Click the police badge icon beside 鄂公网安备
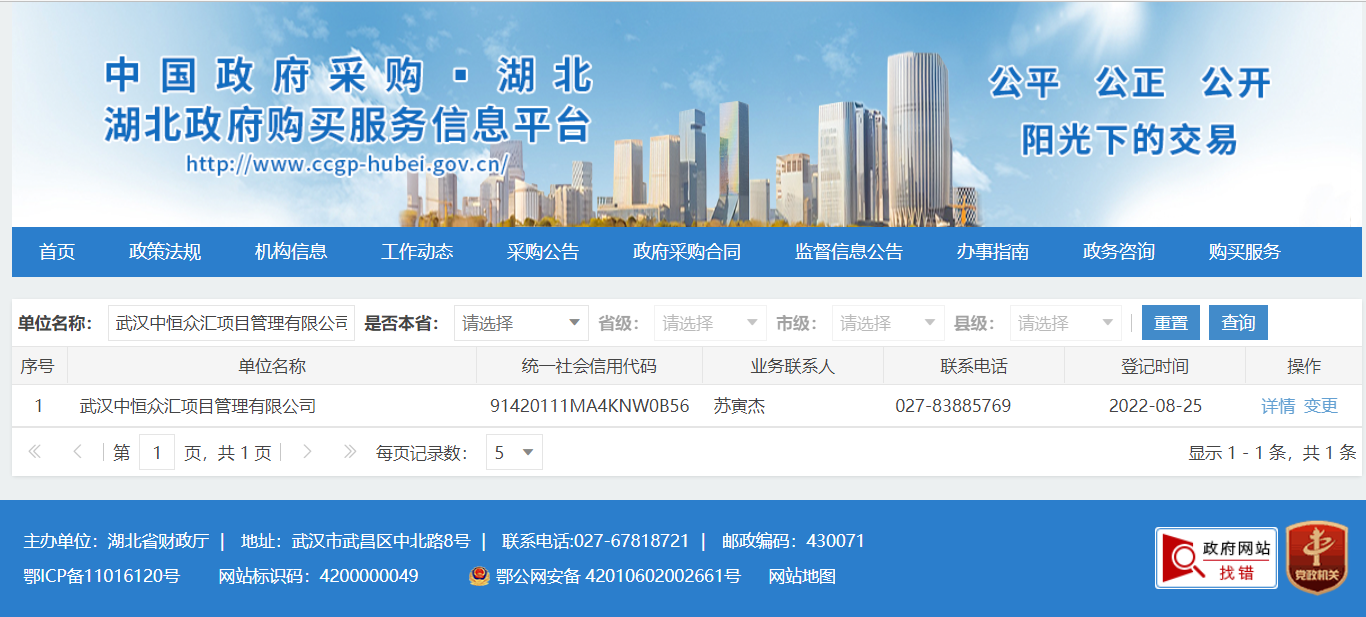Viewport: 1366px width, 617px height. pyautogui.click(x=480, y=576)
